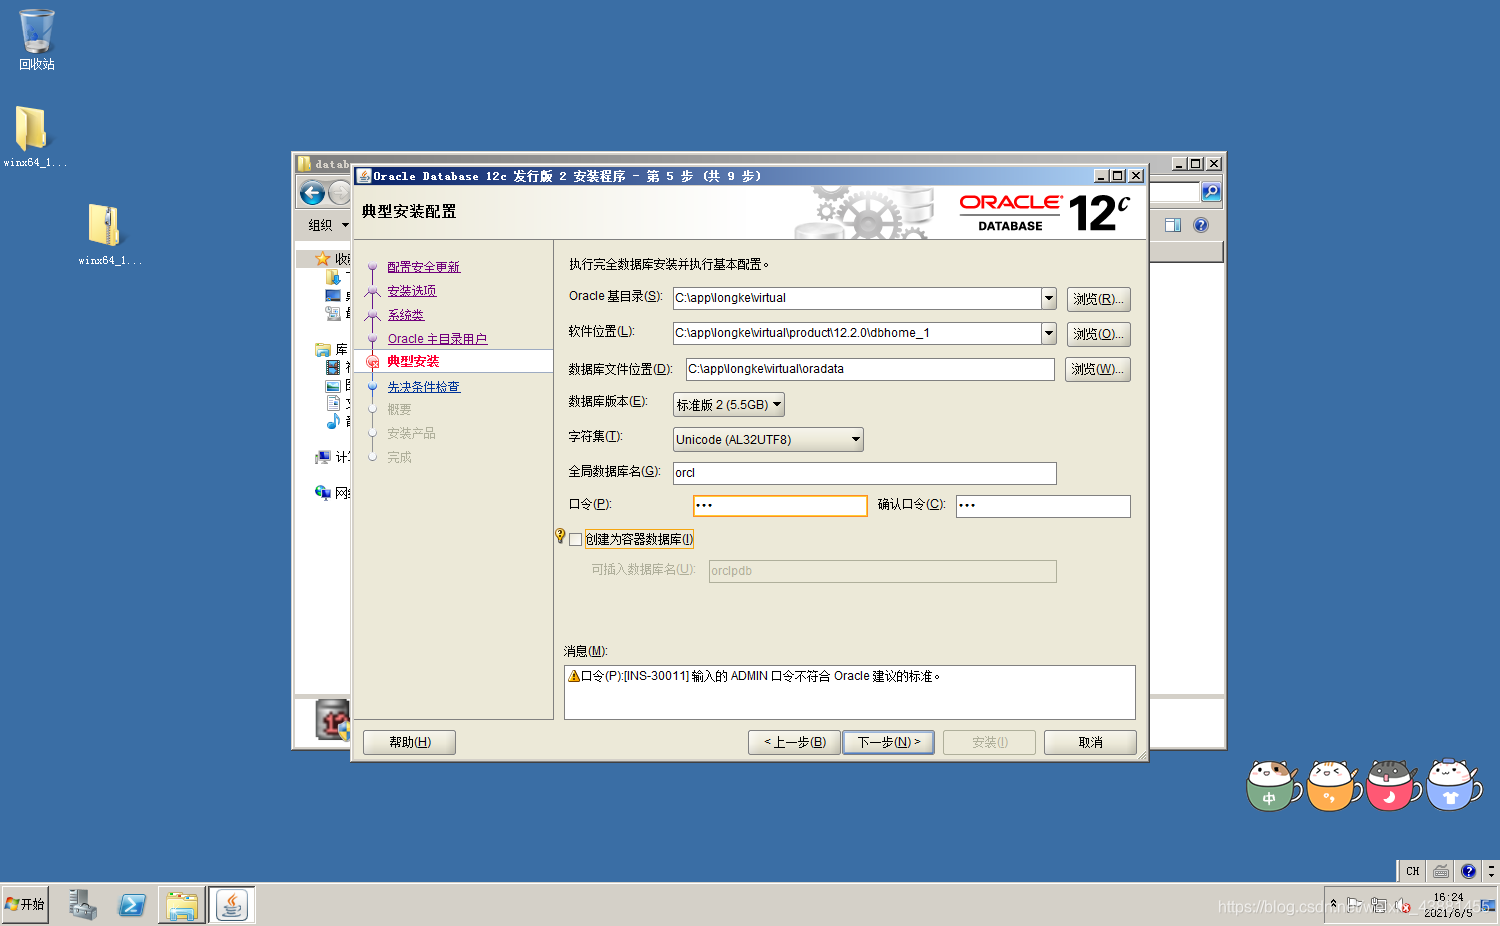The height and width of the screenshot is (926, 1500).
Task: Open Server Manager from taskbar
Action: (82, 905)
